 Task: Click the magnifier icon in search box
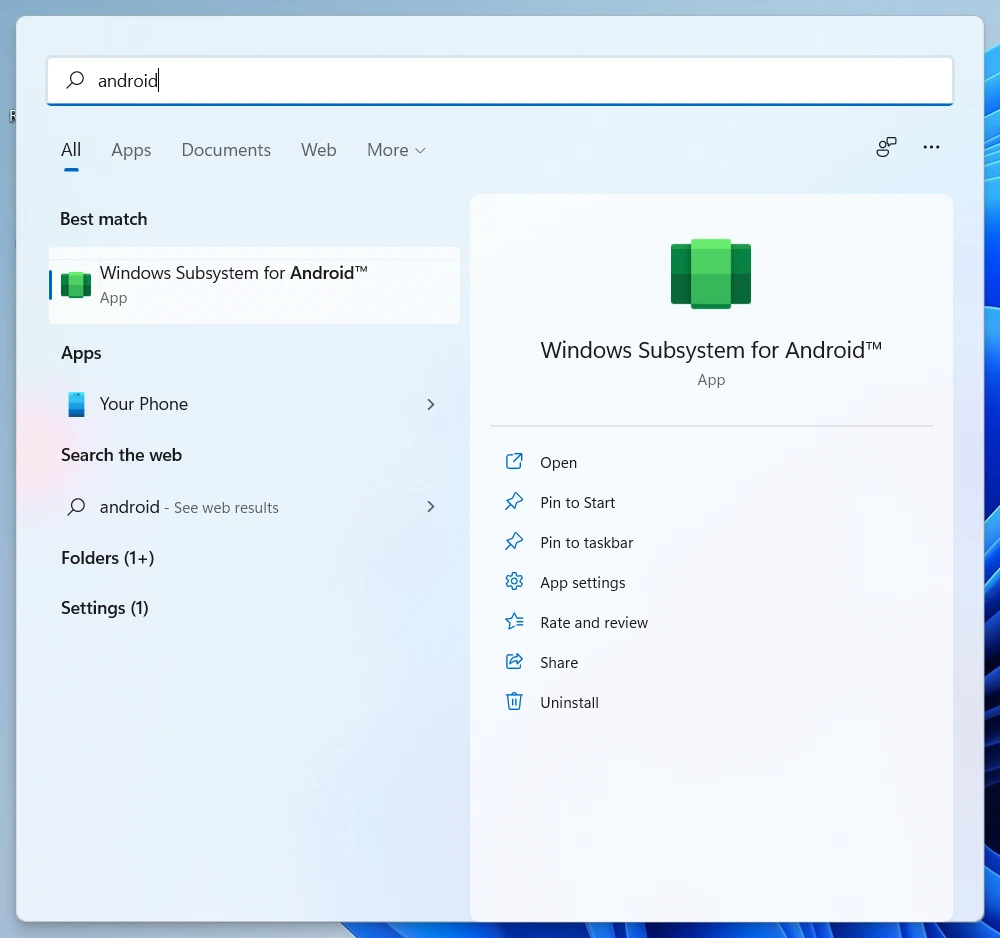(x=75, y=80)
